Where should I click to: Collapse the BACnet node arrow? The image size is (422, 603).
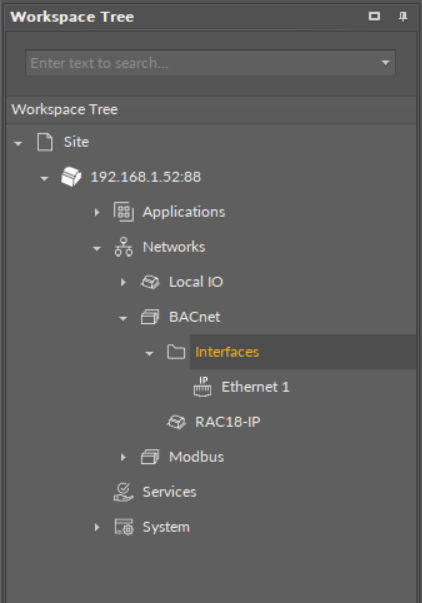click(123, 318)
